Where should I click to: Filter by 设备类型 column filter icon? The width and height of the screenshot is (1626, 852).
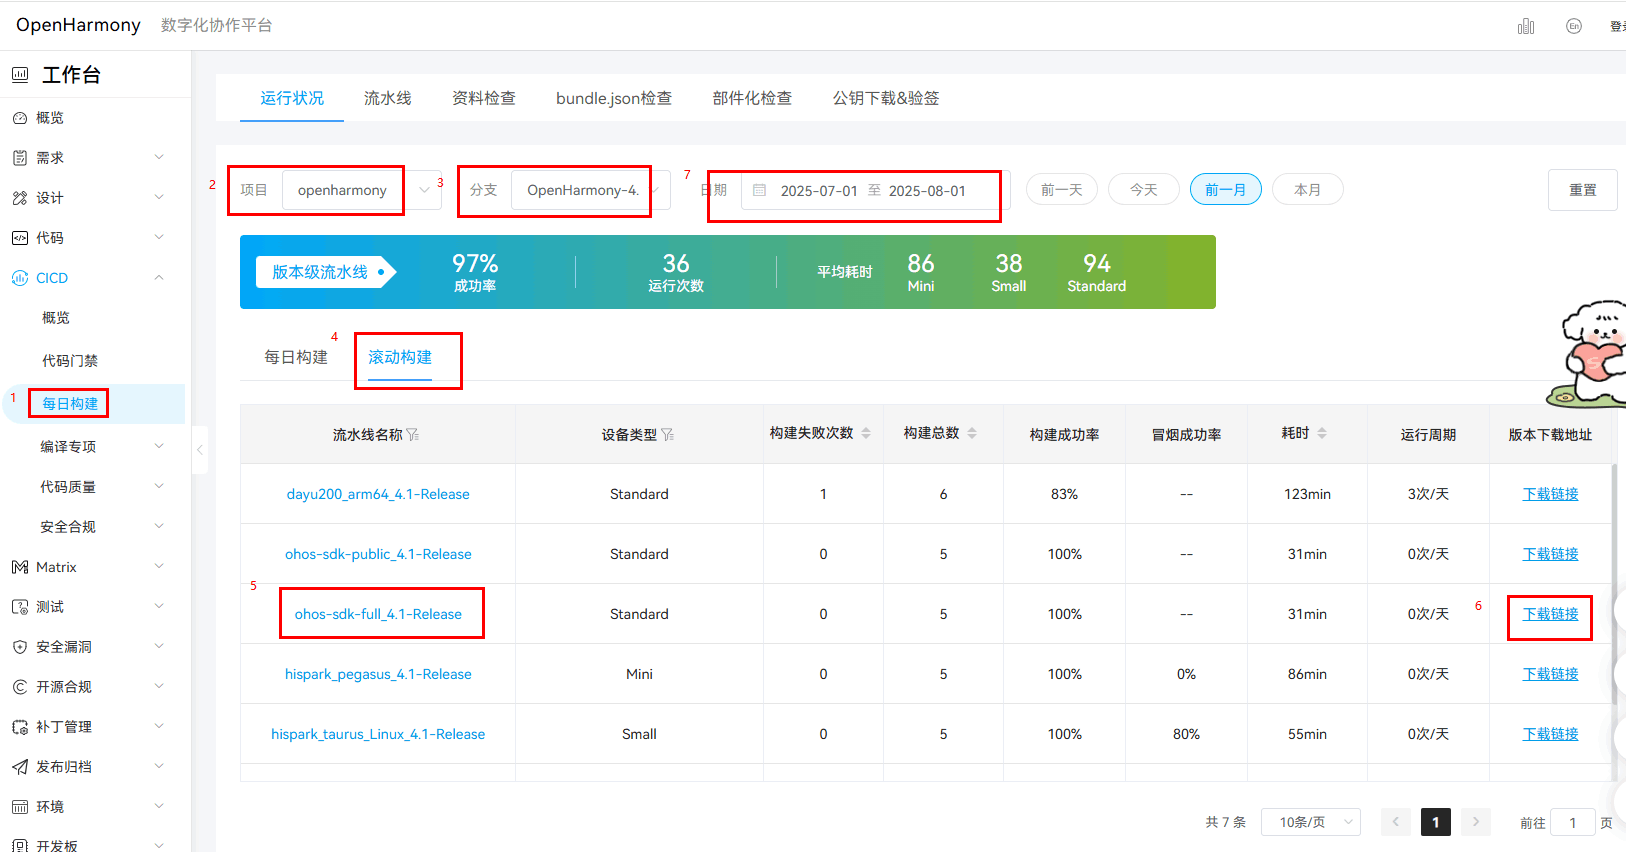[x=668, y=435]
